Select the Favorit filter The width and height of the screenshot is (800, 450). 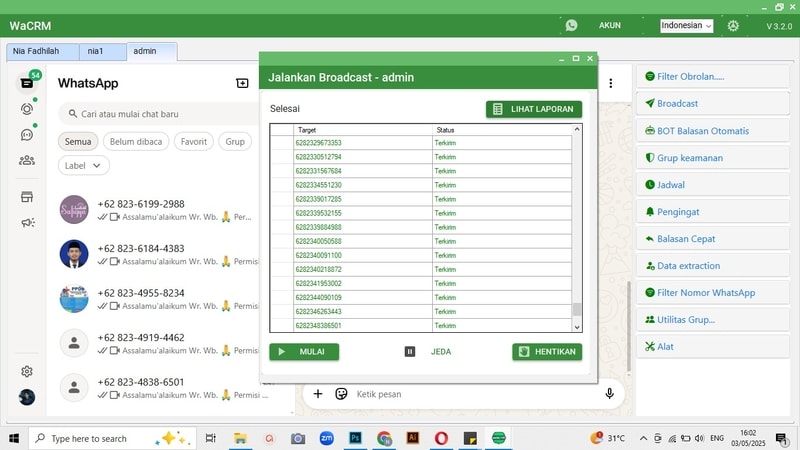point(193,141)
